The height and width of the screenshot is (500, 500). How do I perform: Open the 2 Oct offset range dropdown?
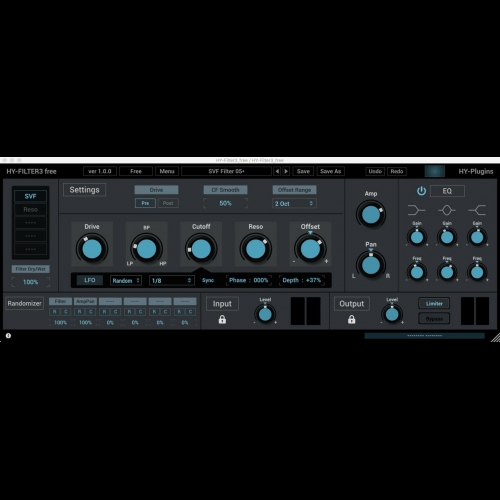click(294, 203)
